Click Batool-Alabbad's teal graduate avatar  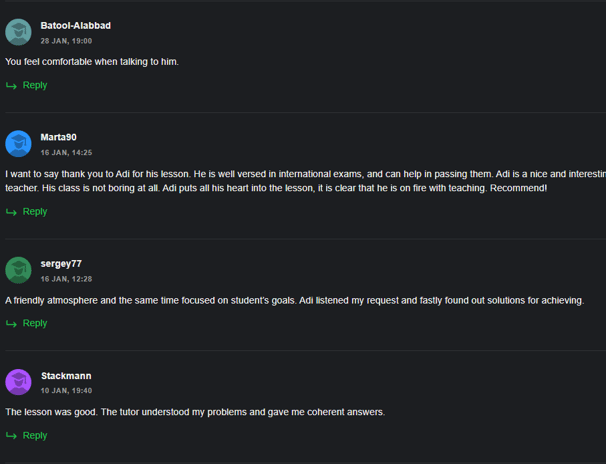[18, 32]
